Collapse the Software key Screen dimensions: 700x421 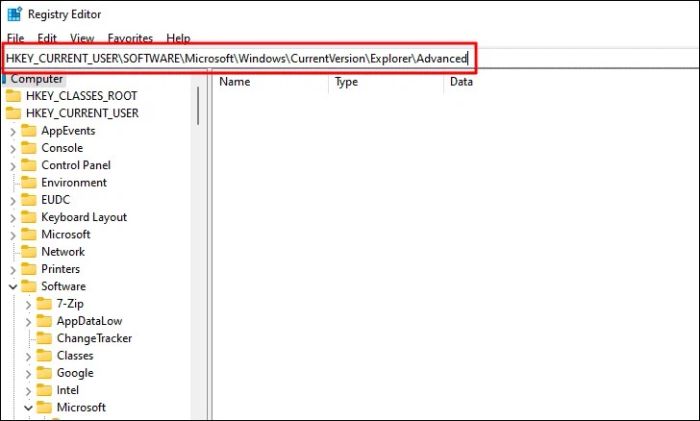[13, 287]
